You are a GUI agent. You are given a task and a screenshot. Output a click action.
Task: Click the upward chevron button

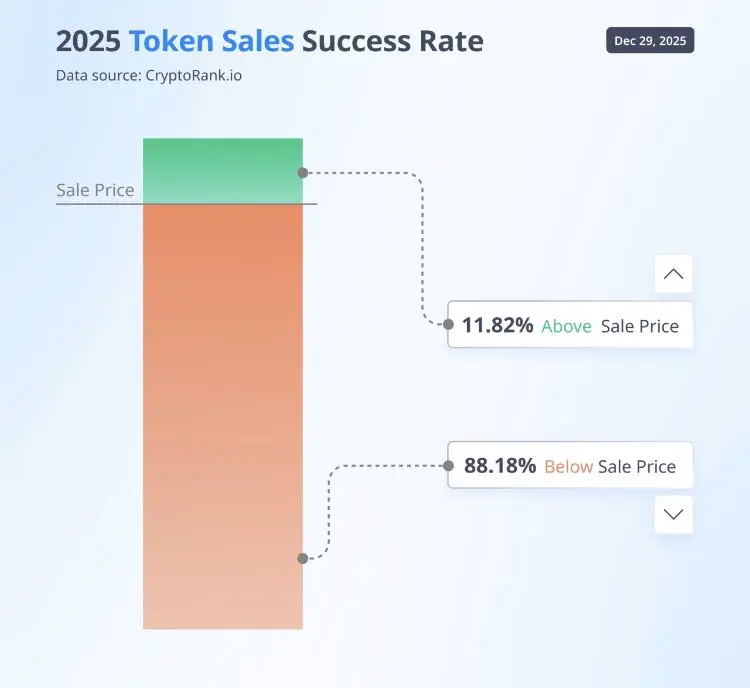point(673,274)
